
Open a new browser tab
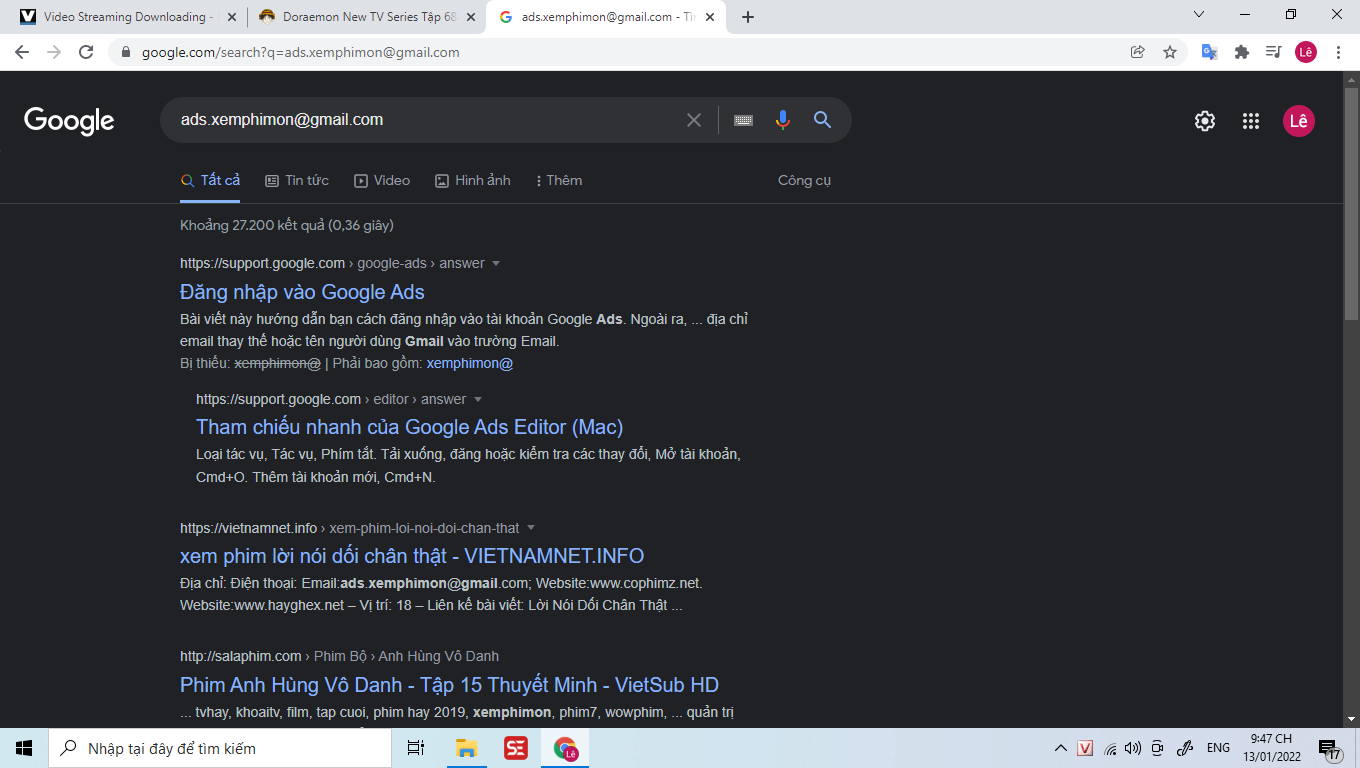(x=748, y=17)
